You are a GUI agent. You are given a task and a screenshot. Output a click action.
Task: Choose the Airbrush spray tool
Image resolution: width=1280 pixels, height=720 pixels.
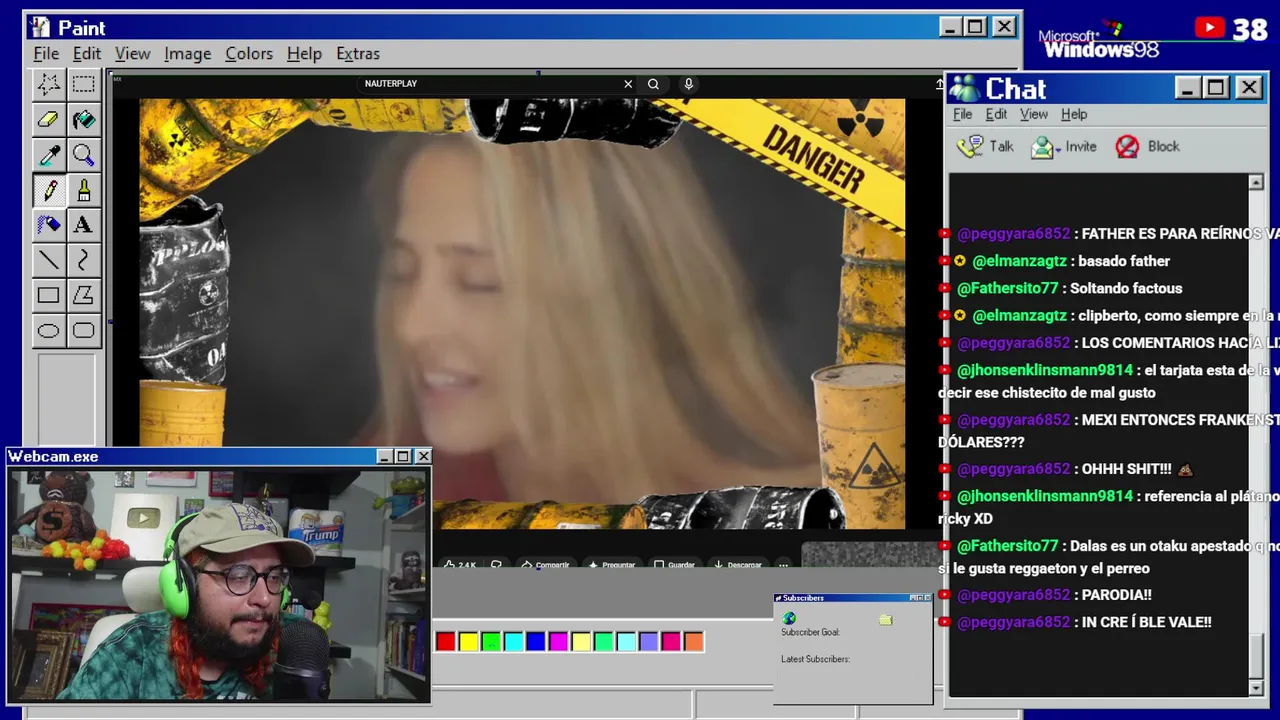point(48,225)
